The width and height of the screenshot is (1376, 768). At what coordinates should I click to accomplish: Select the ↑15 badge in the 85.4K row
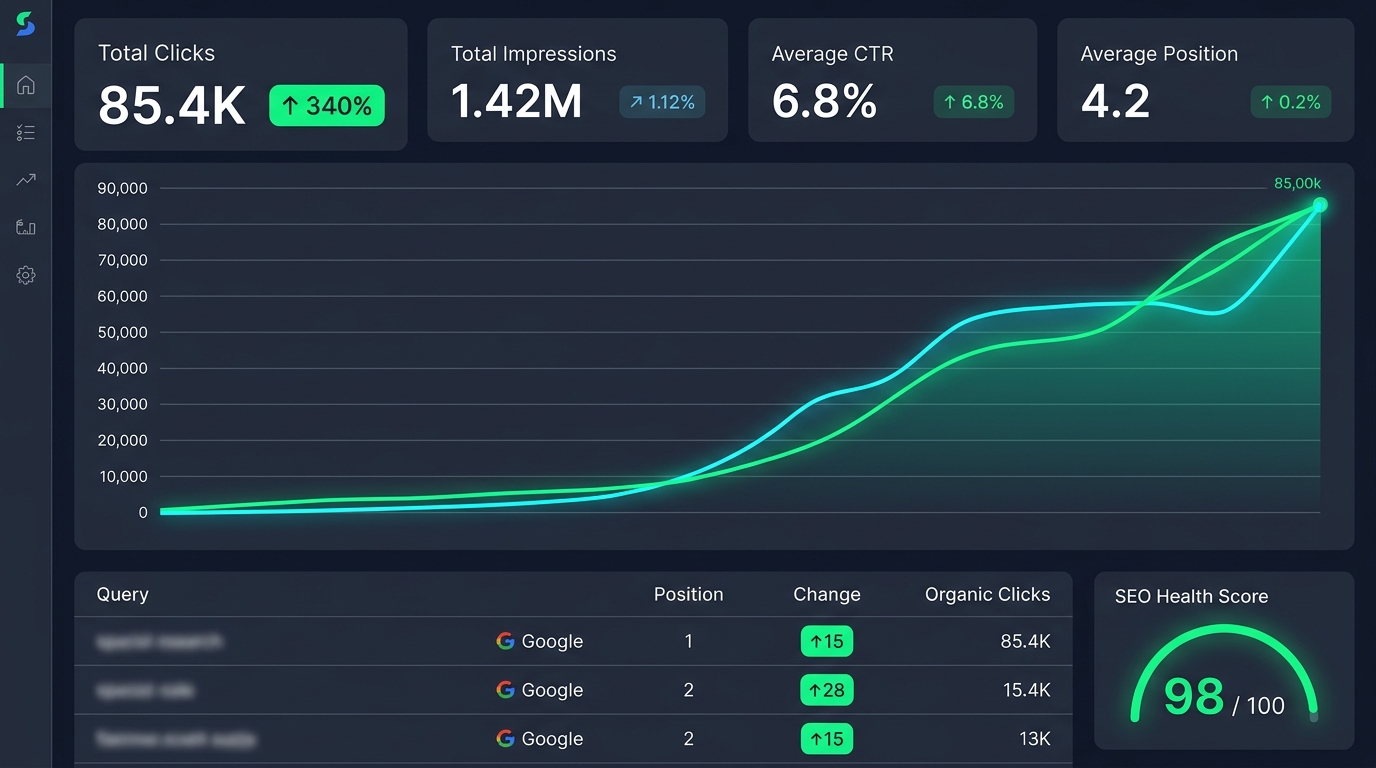click(x=827, y=641)
